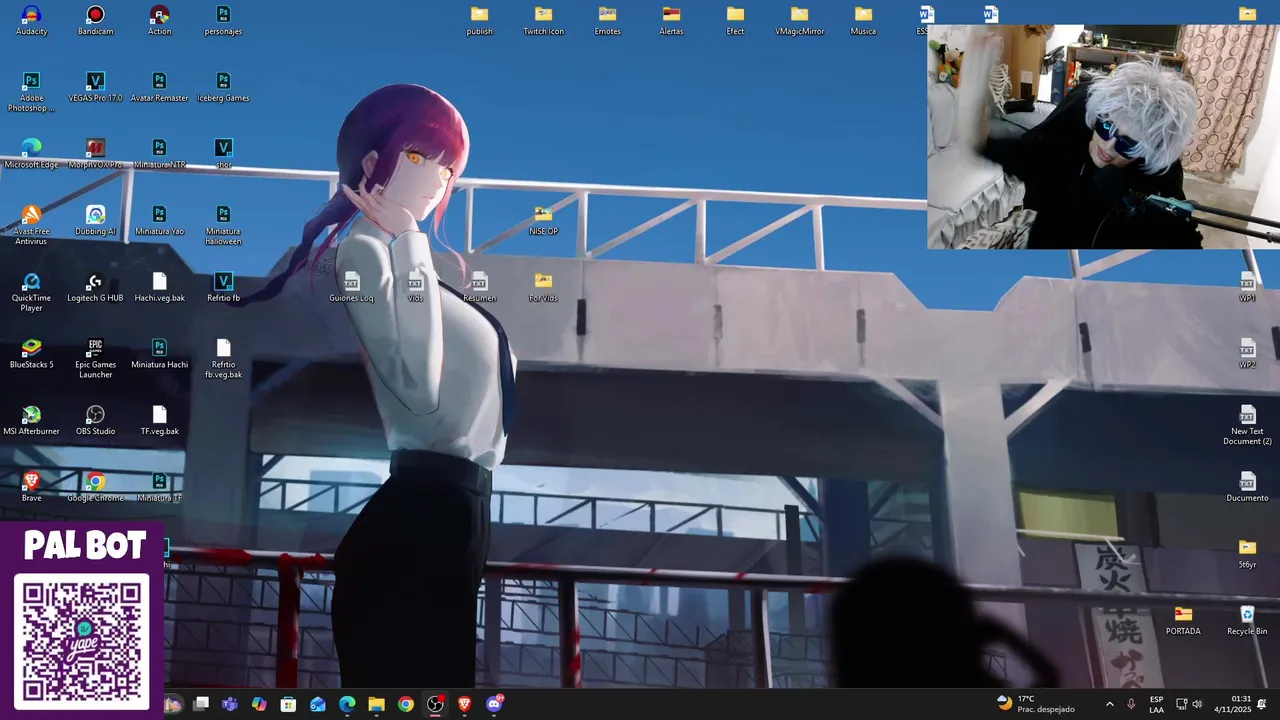Select the MSI Afterburner shortcut
Image resolution: width=1280 pixels, height=720 pixels.
(x=31, y=421)
